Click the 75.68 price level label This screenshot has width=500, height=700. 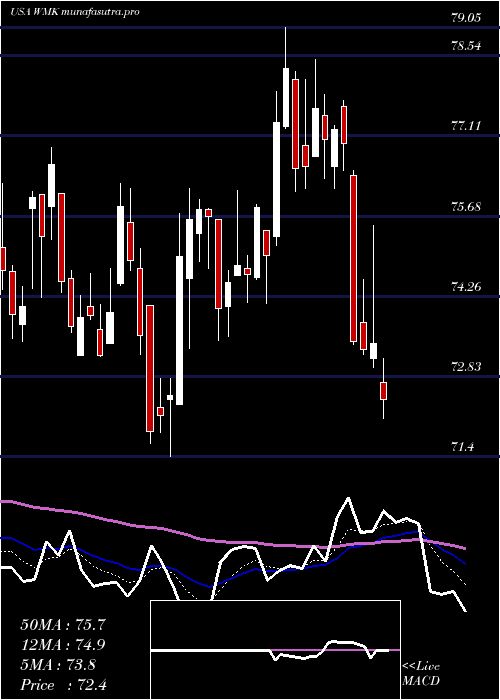pos(466,207)
